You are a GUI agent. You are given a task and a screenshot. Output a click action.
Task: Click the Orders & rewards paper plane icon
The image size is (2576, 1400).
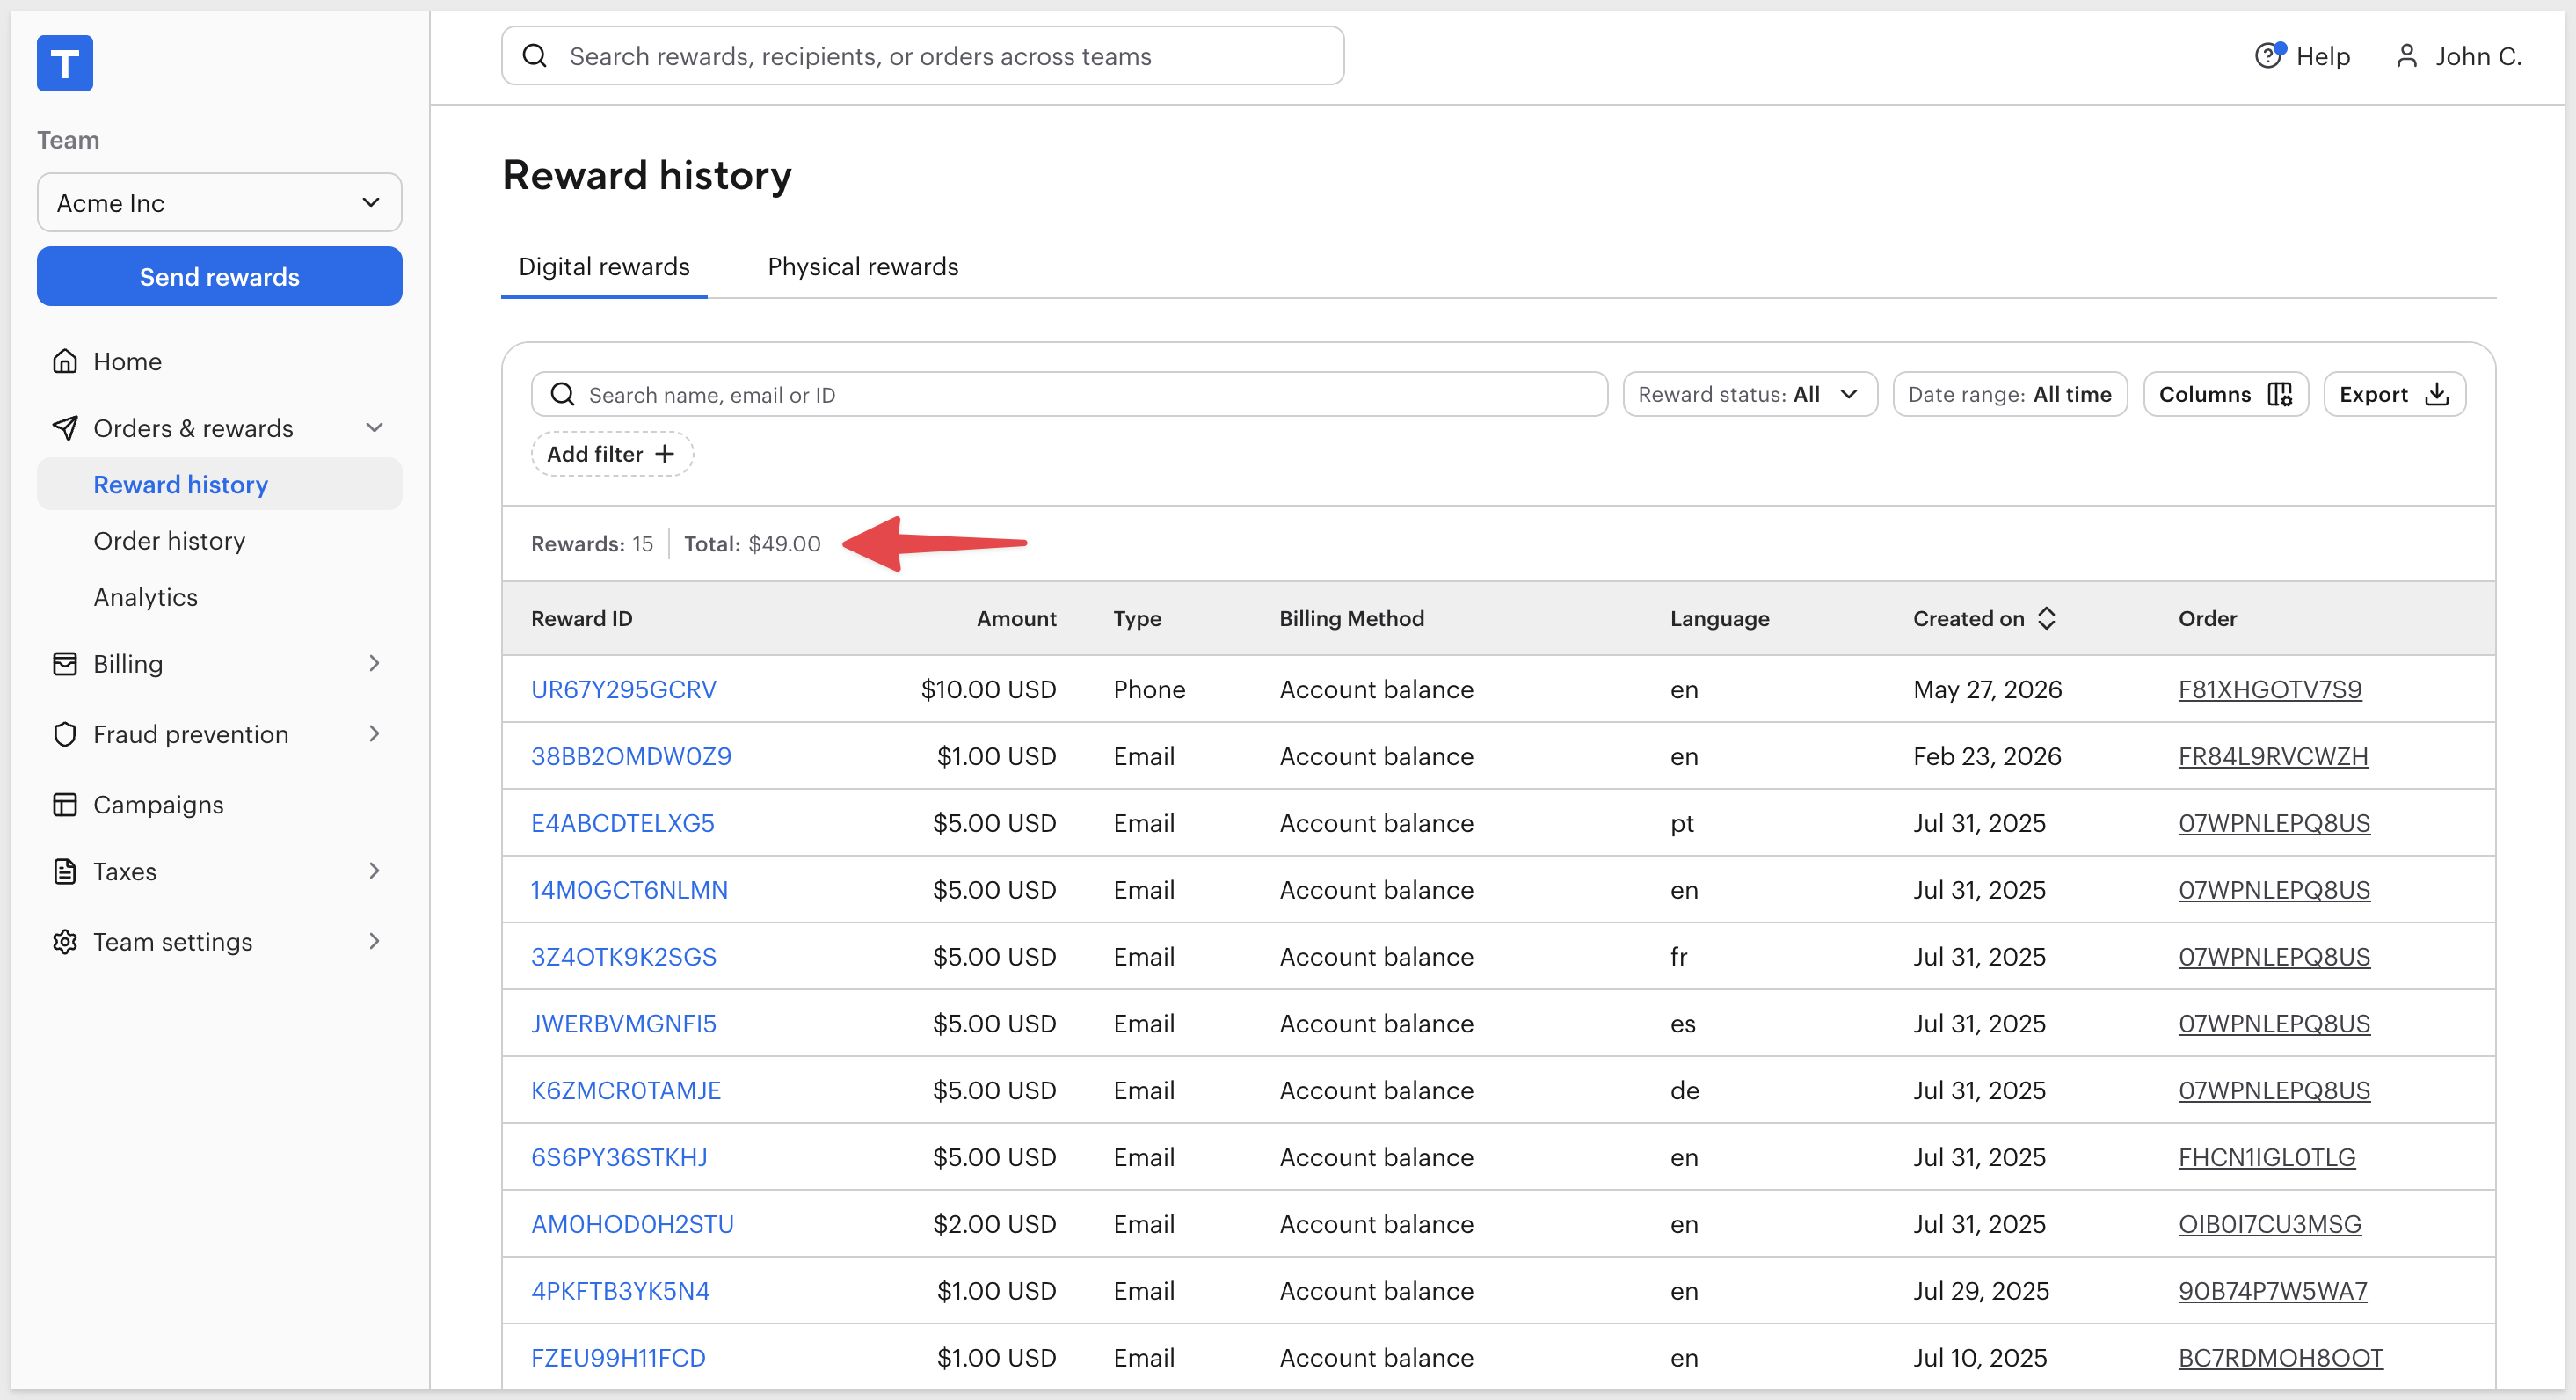(x=65, y=428)
